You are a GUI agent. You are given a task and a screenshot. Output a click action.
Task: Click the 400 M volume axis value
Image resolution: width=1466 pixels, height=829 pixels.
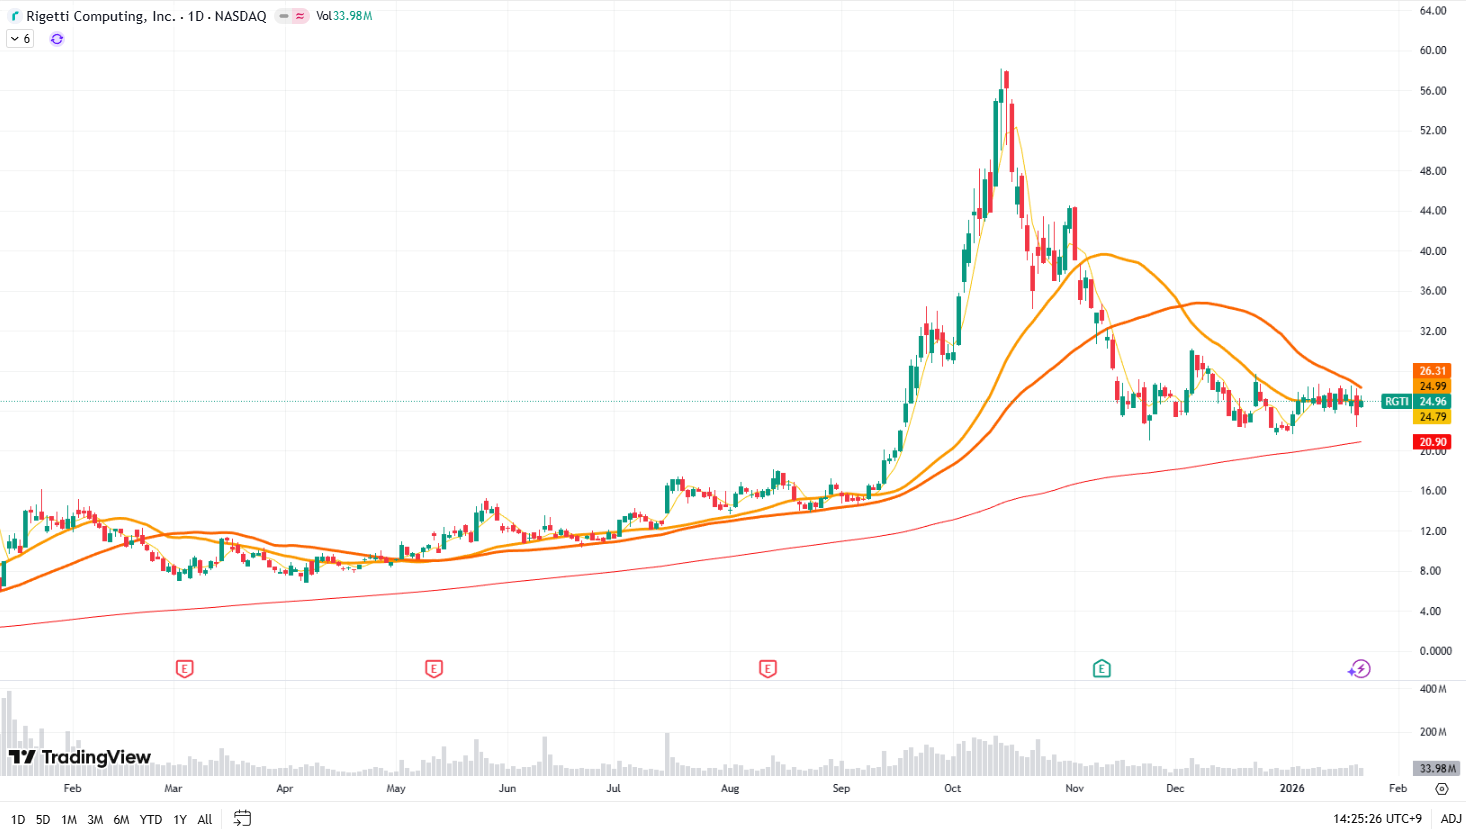coord(1433,689)
